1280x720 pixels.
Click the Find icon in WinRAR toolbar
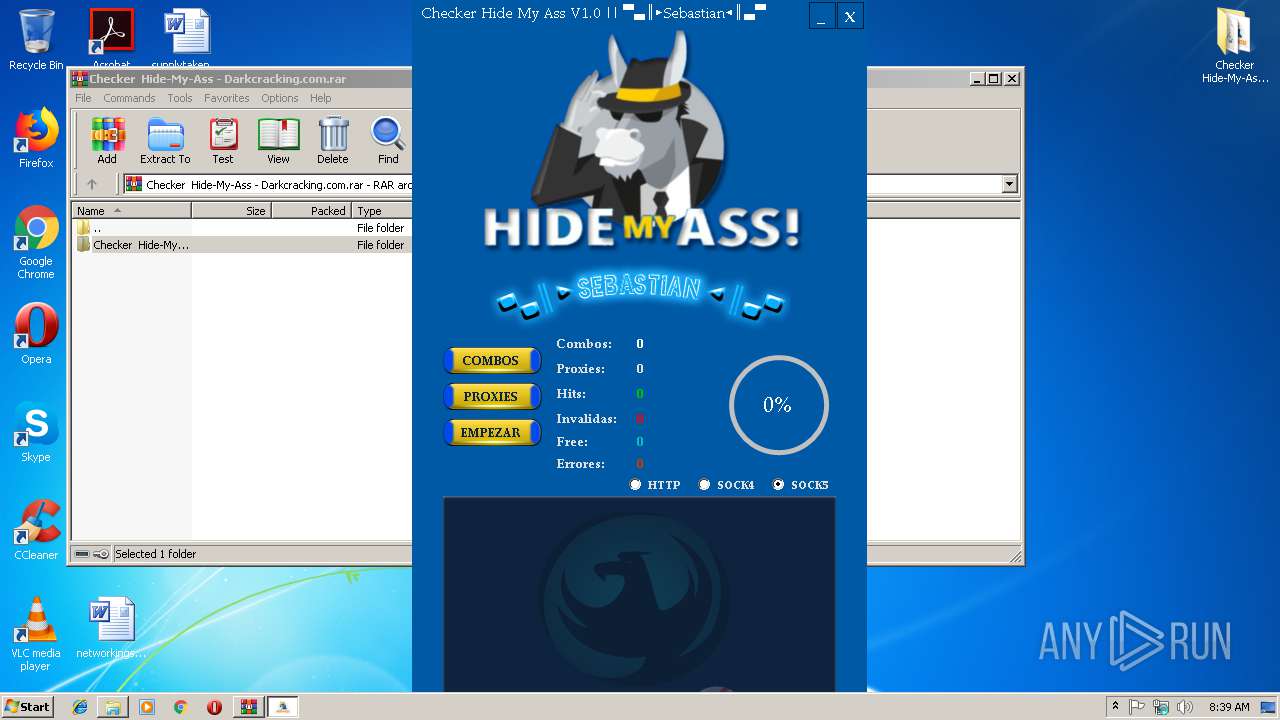tap(388, 141)
